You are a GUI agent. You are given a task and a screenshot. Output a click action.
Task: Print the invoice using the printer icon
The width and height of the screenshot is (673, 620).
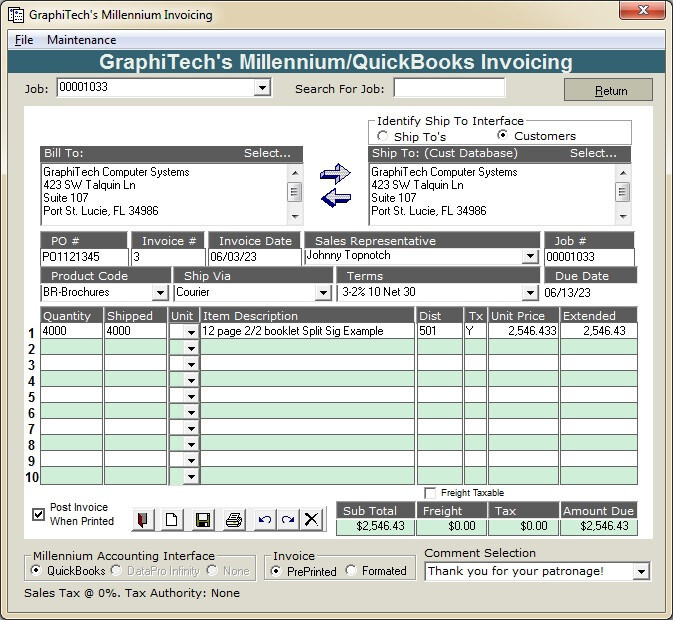point(234,520)
